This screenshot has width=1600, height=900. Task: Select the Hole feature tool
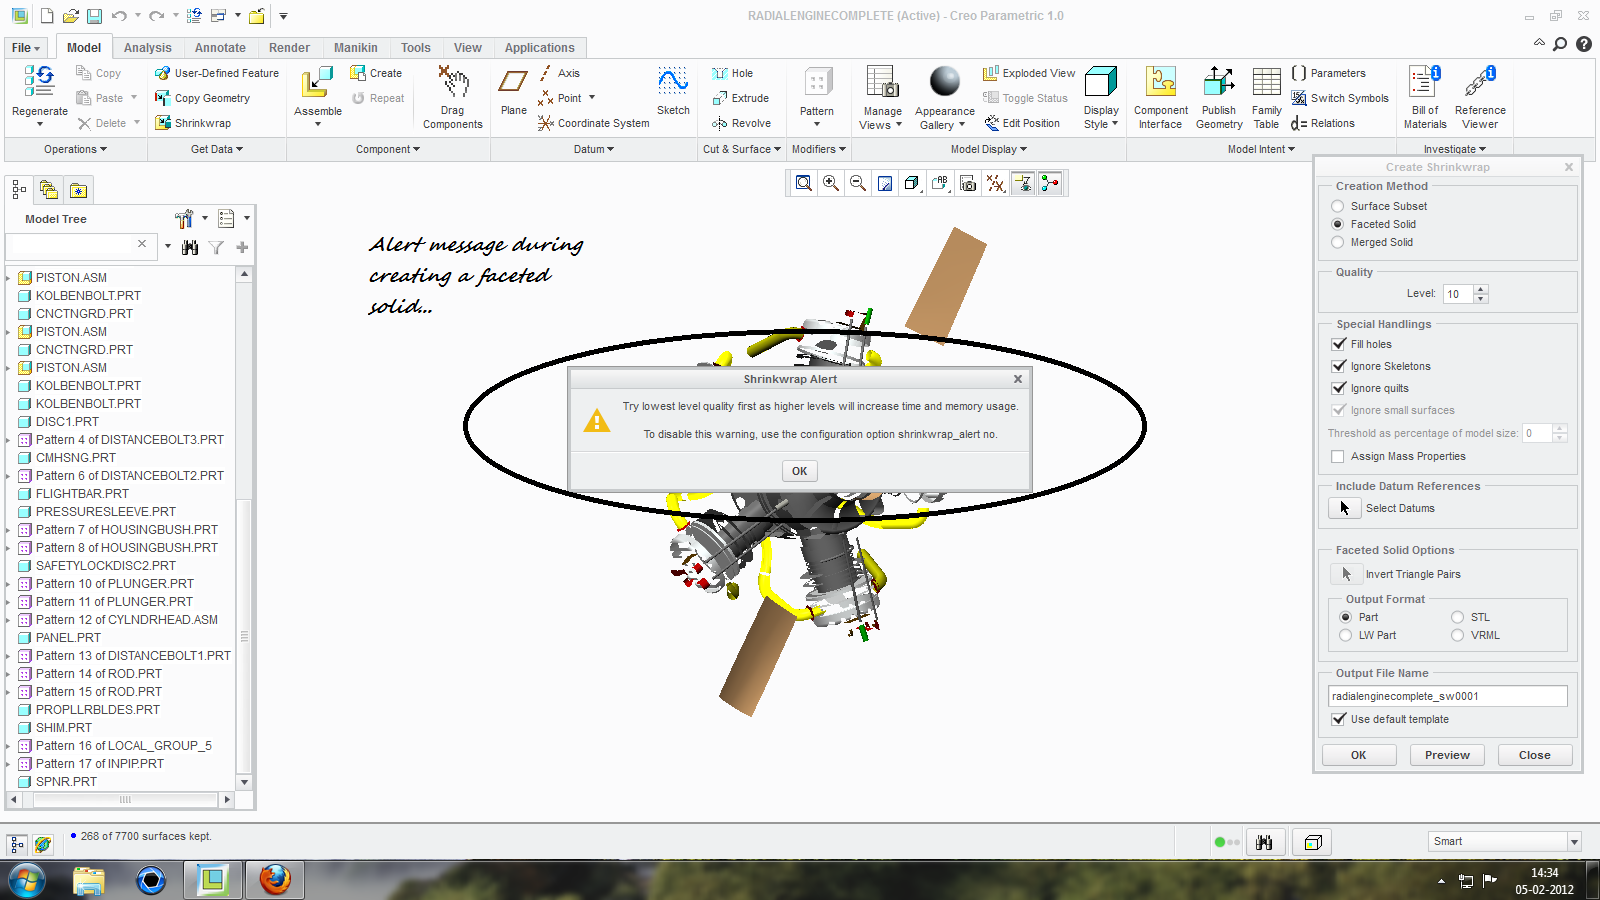(733, 73)
